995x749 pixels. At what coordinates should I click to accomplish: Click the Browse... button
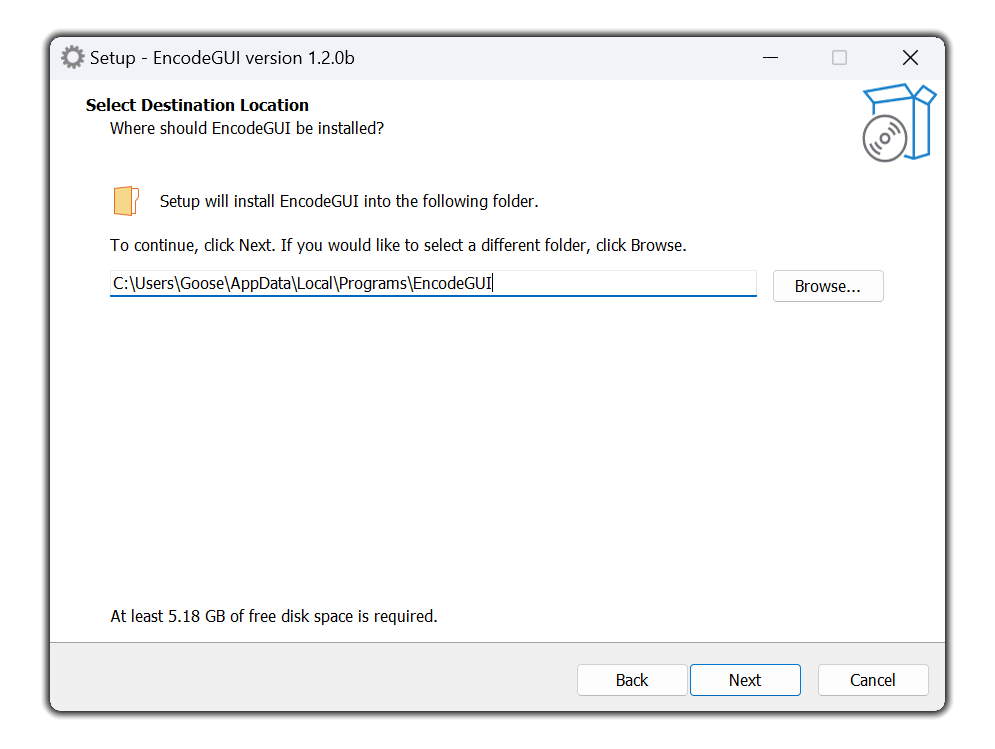827,286
